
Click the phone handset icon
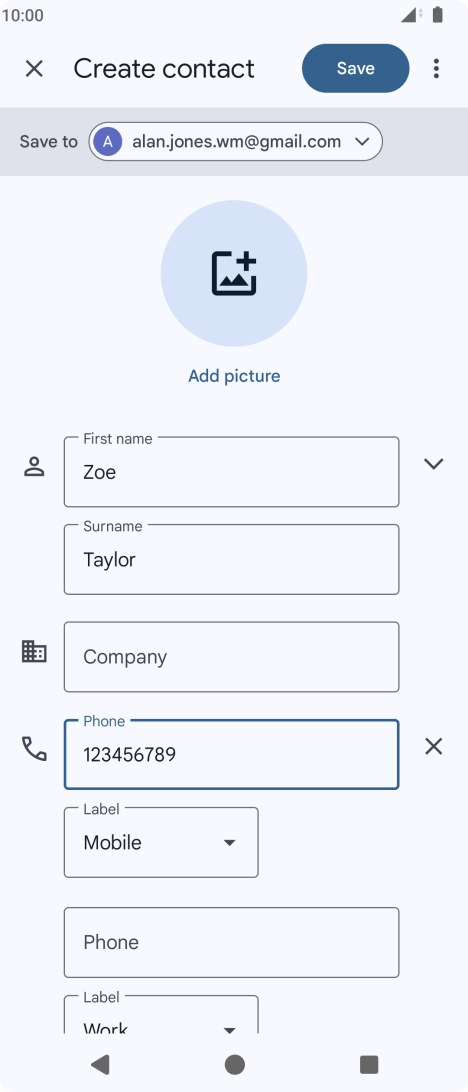coord(34,749)
